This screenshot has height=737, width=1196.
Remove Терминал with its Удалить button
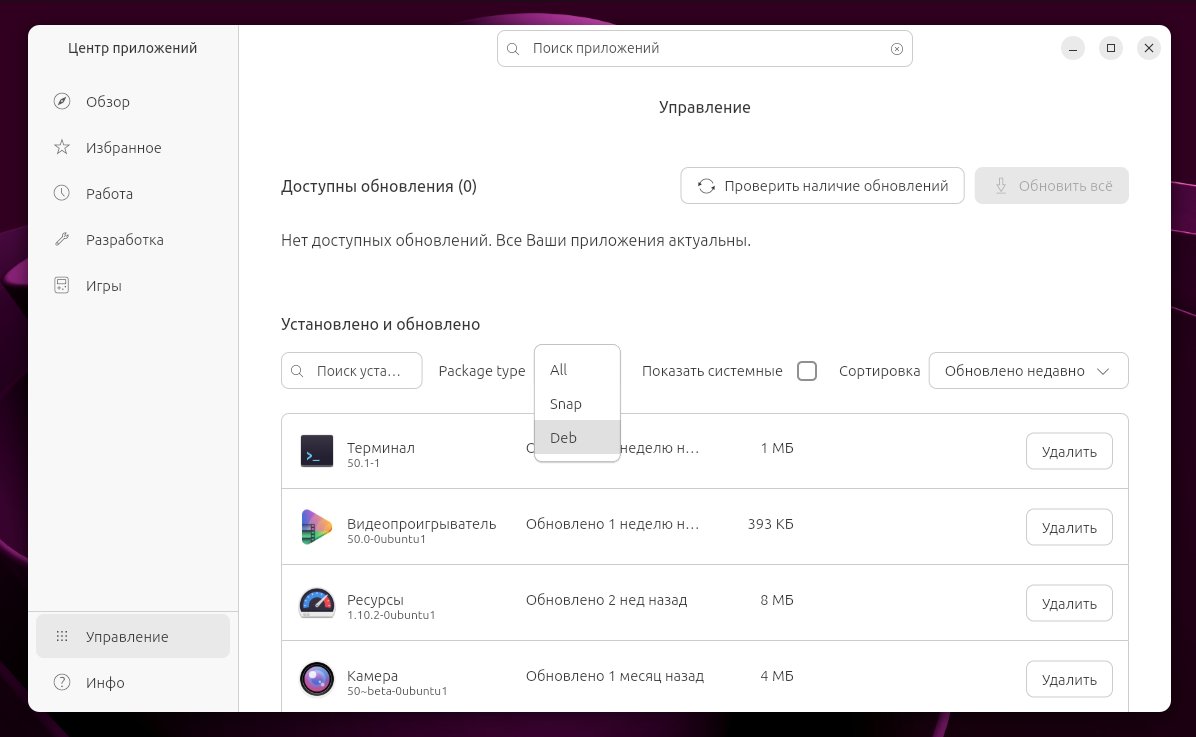coord(1069,452)
